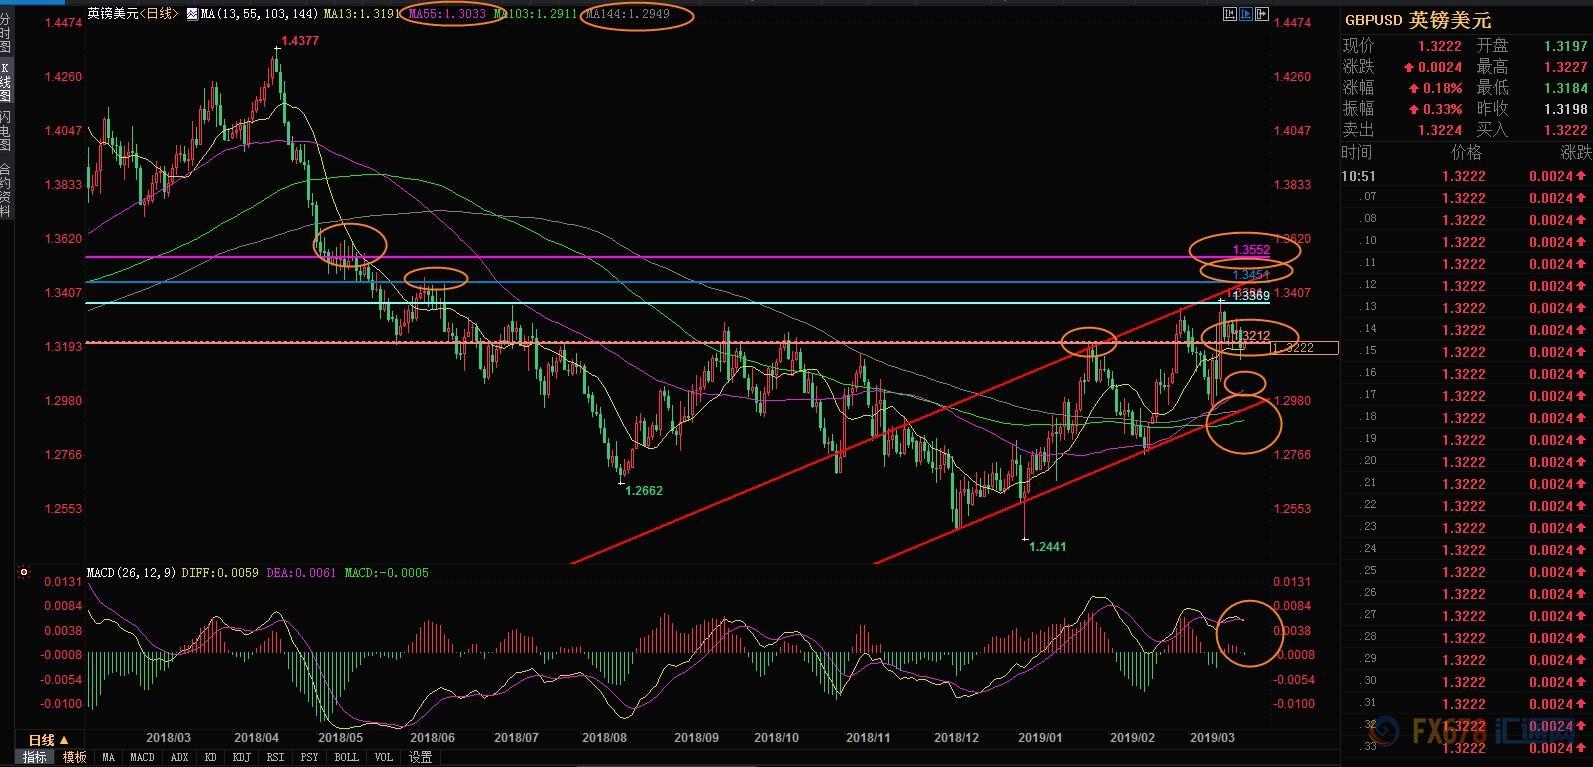Apply the MA indicator button
Viewport: 1593px width, 767px height.
pos(108,757)
